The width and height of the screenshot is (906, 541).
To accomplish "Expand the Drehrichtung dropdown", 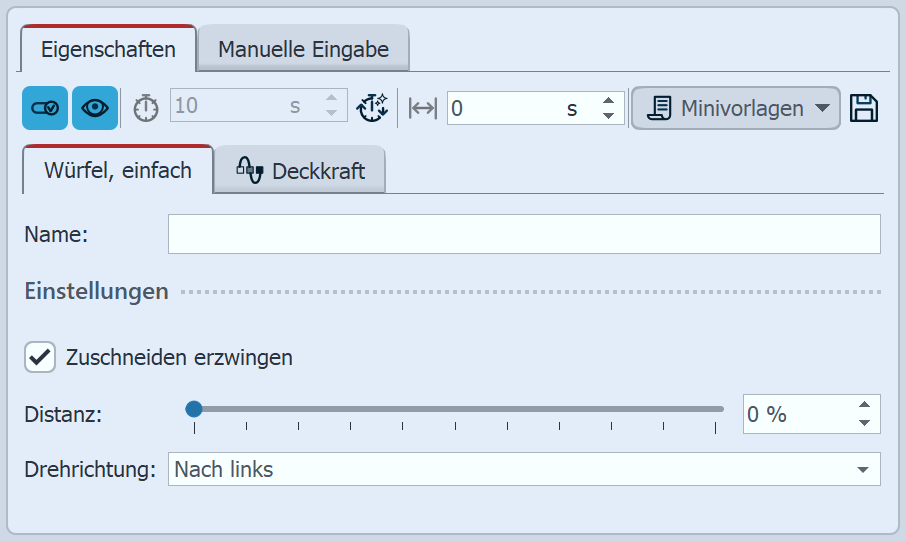I will [x=862, y=469].
